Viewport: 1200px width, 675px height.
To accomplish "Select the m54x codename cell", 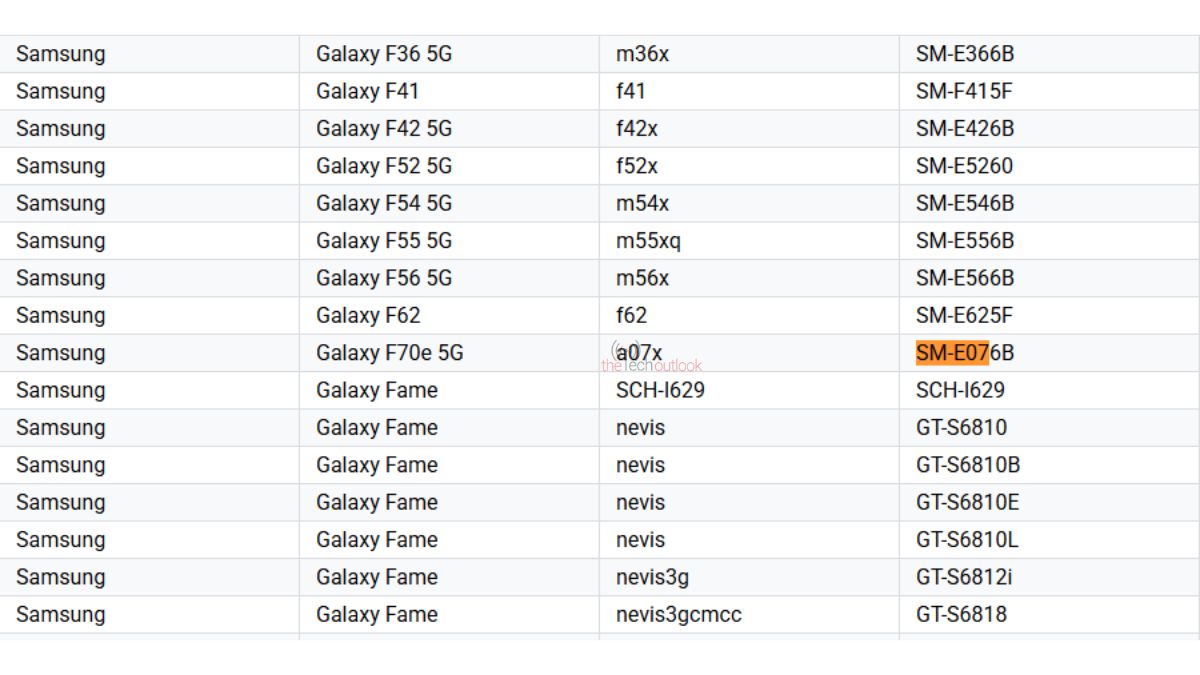I will 642,203.
